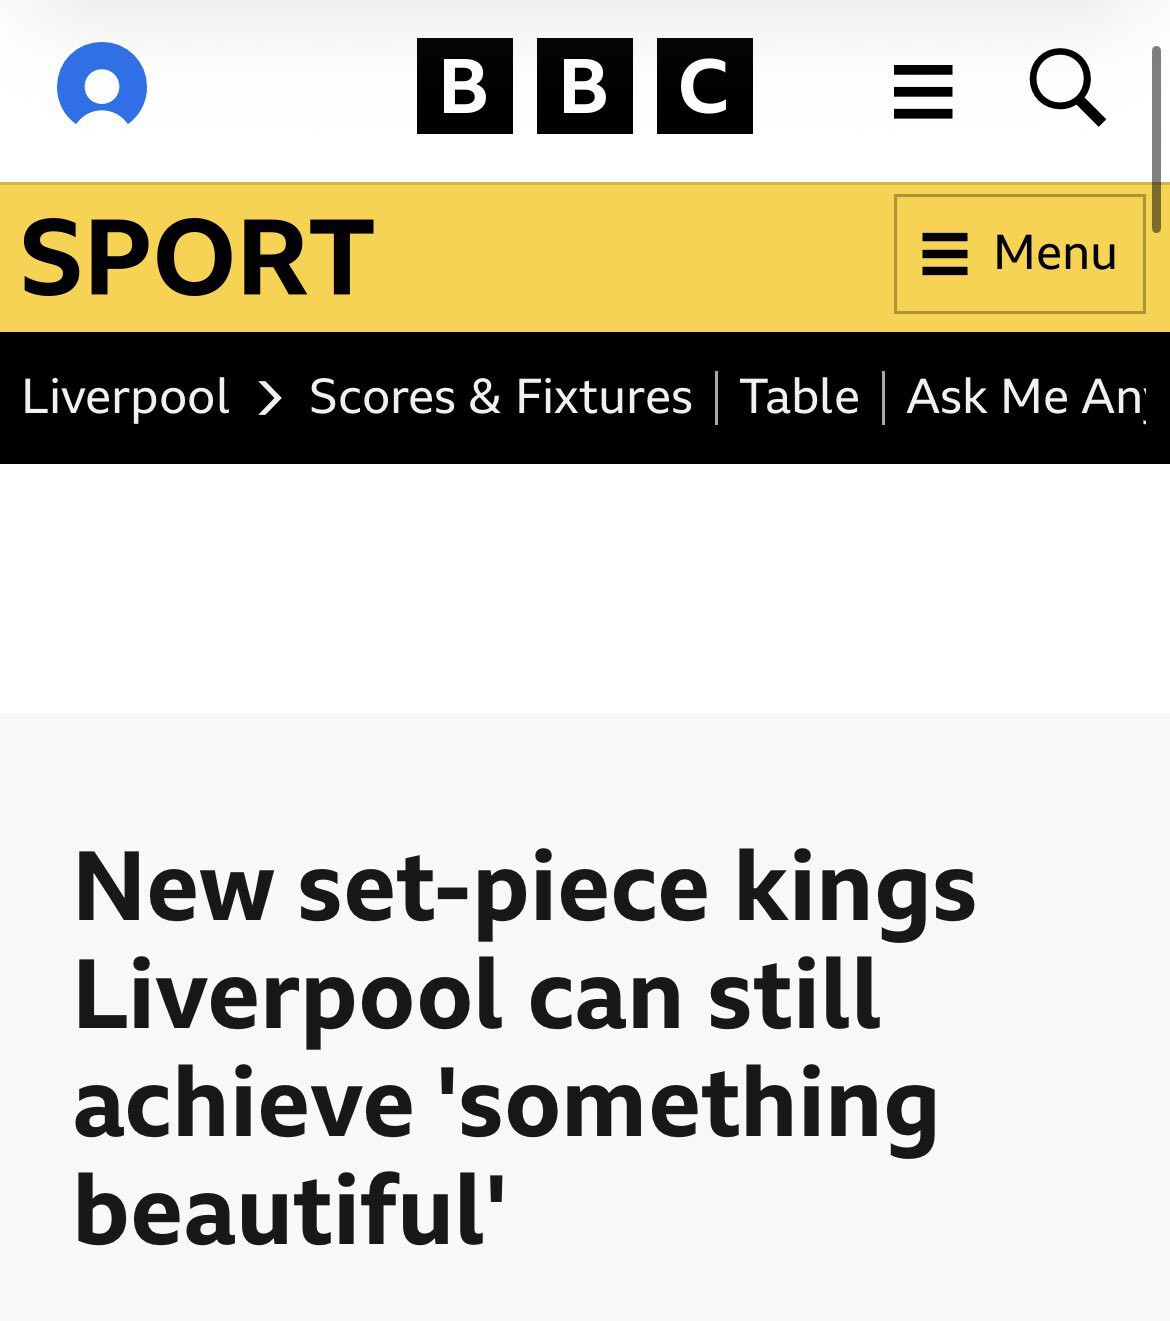This screenshot has width=1170, height=1321.
Task: Open the Scores & Fixtures tab
Action: pyautogui.click(x=500, y=397)
